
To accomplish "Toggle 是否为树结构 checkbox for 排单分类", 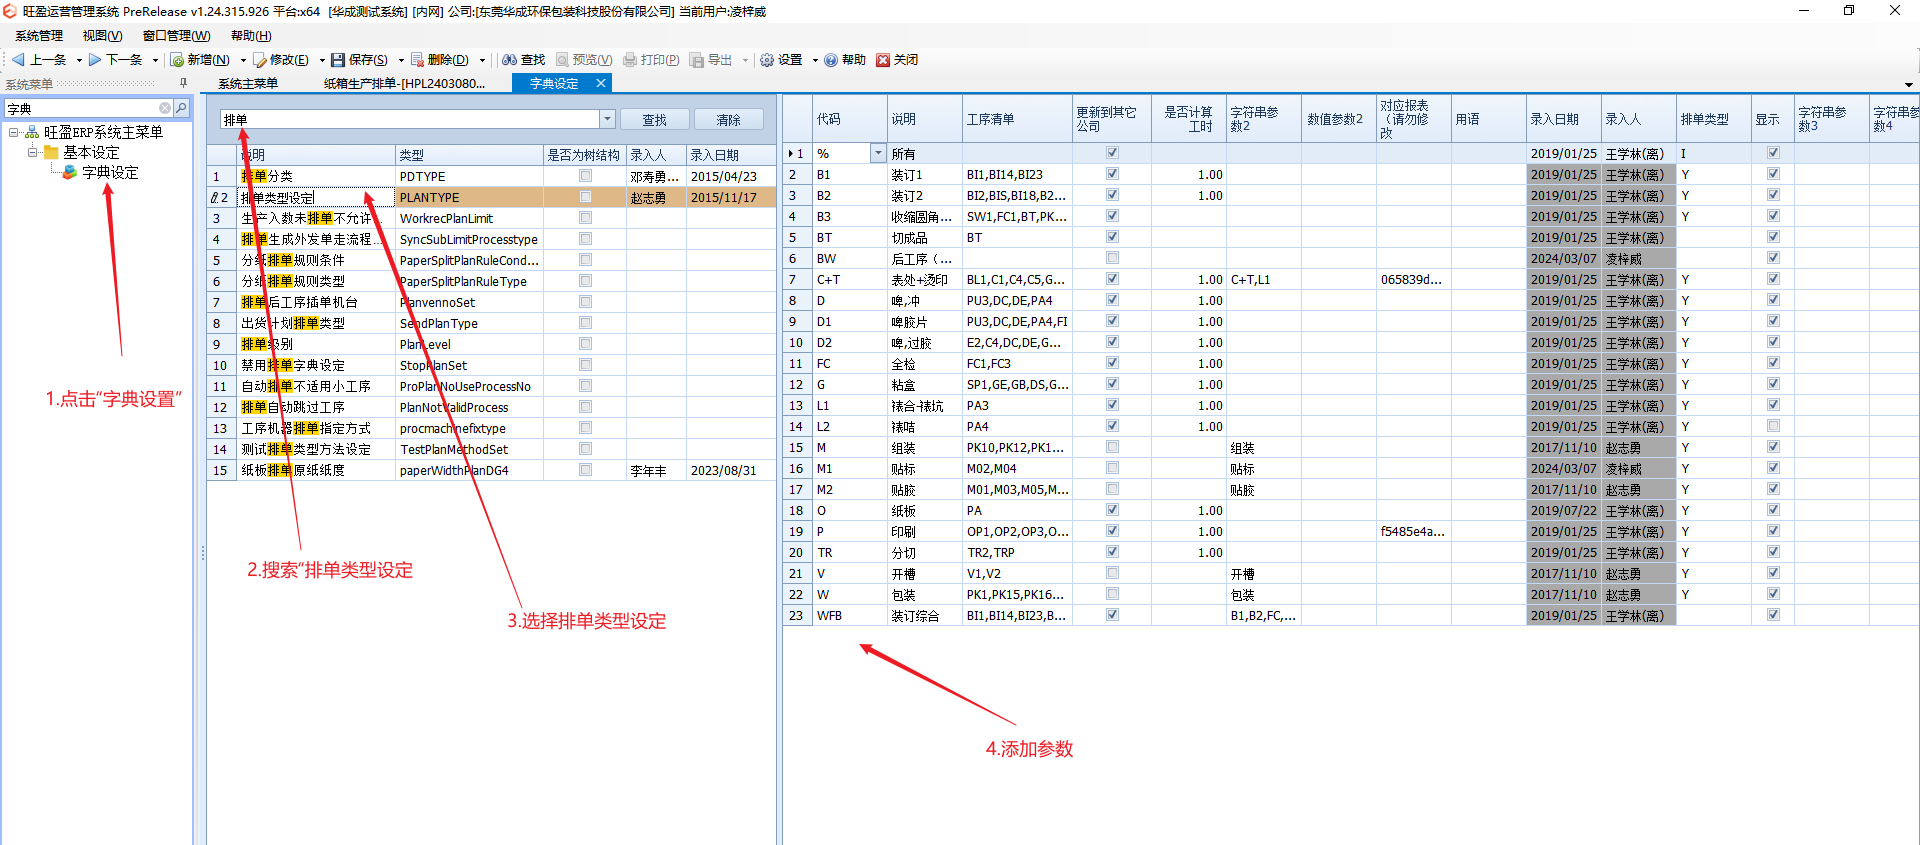I will click(x=585, y=176).
